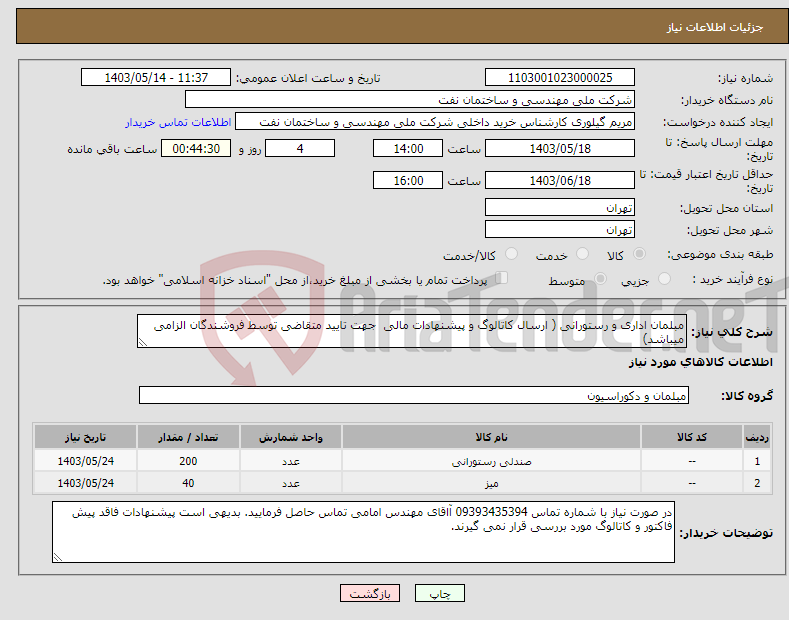Click the صندلی رستورانی item cell
Image resolution: width=789 pixels, height=620 pixels.
[x=491, y=460]
